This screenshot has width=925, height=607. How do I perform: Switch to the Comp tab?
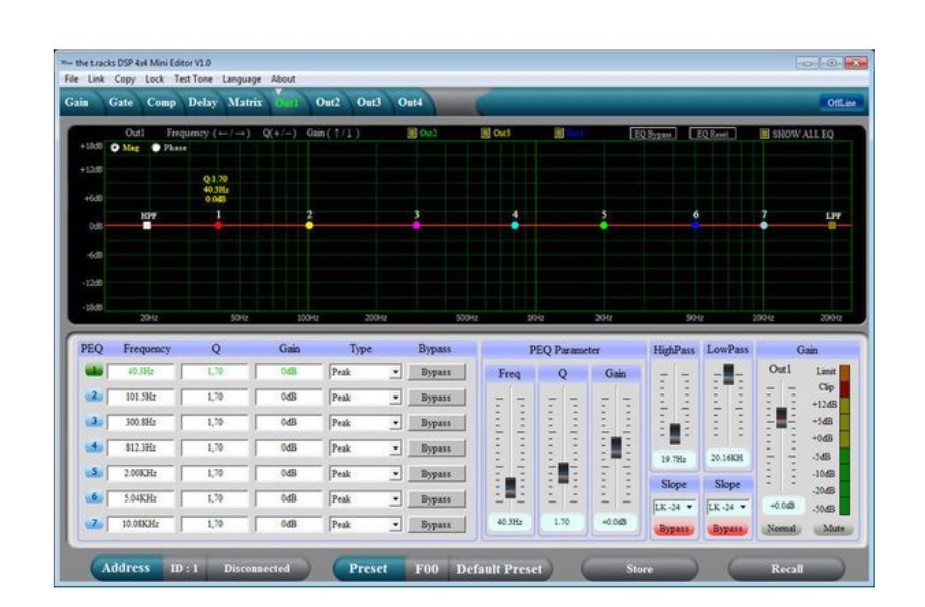click(161, 102)
